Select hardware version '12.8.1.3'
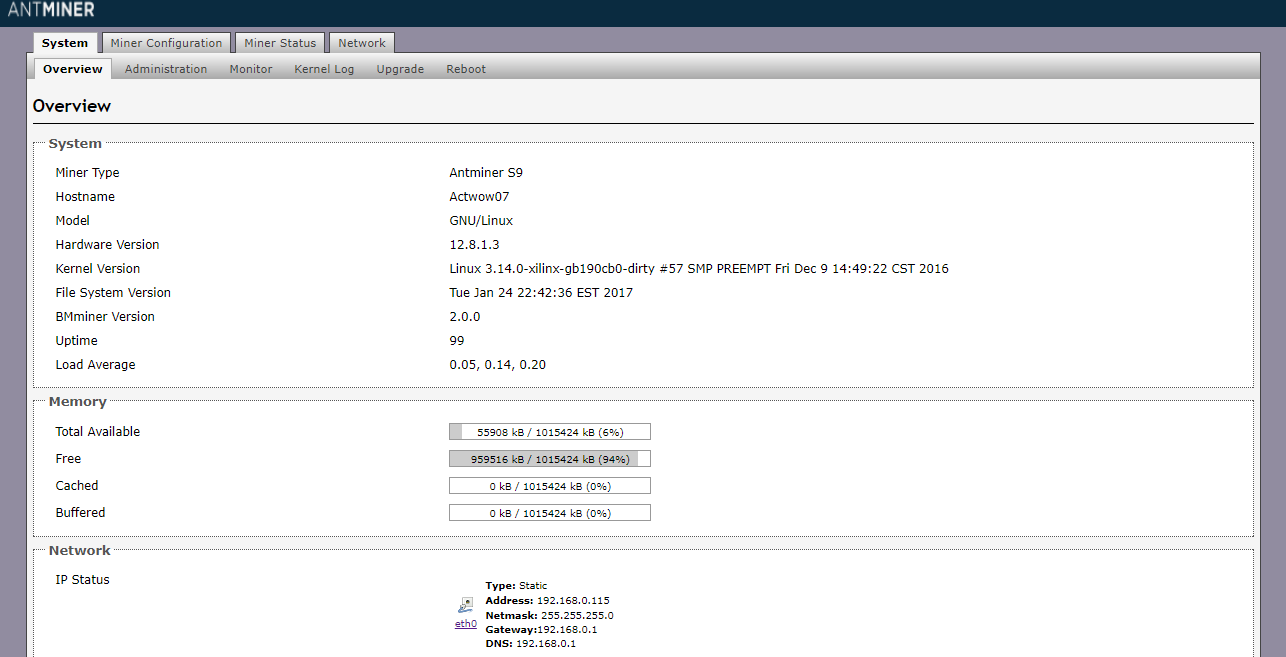The width and height of the screenshot is (1286, 657). click(474, 245)
